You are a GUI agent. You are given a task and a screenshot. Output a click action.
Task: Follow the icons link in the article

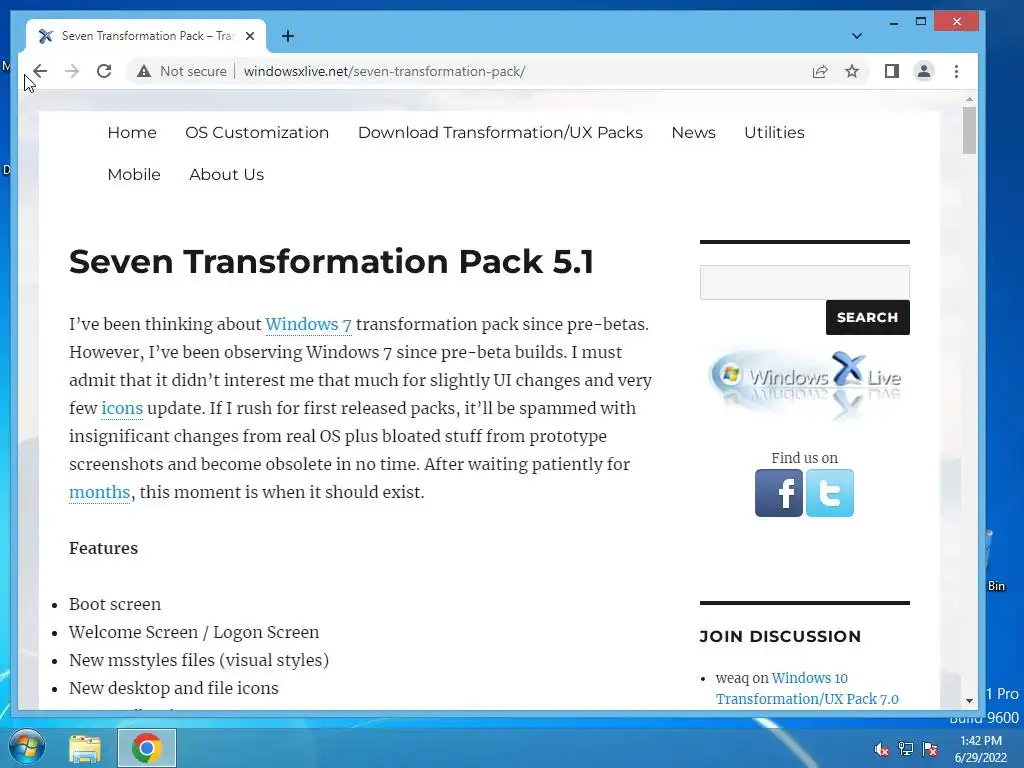point(122,408)
